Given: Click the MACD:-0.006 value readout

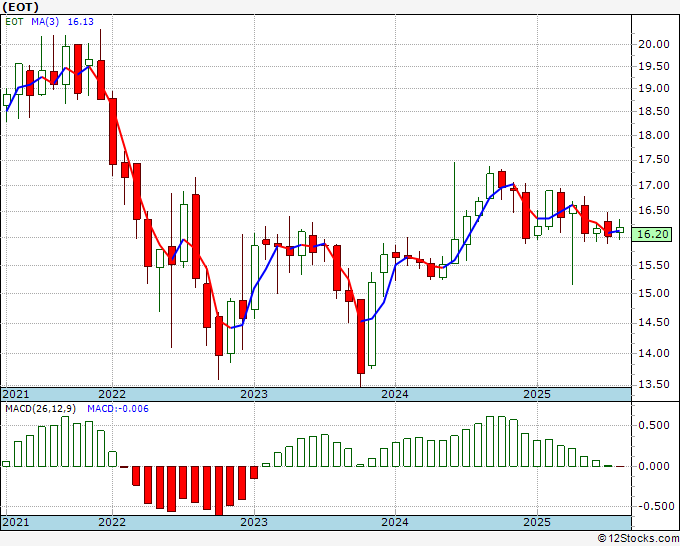Looking at the screenshot, I should [x=118, y=409].
